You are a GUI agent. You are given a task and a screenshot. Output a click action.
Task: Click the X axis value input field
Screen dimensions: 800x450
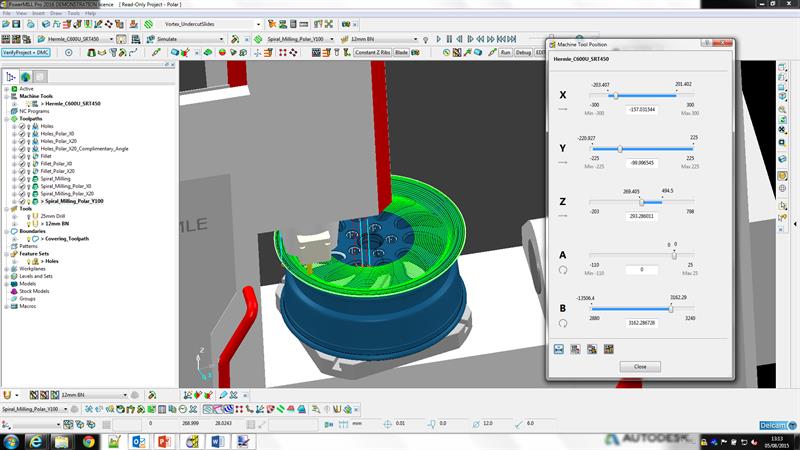tap(642, 110)
